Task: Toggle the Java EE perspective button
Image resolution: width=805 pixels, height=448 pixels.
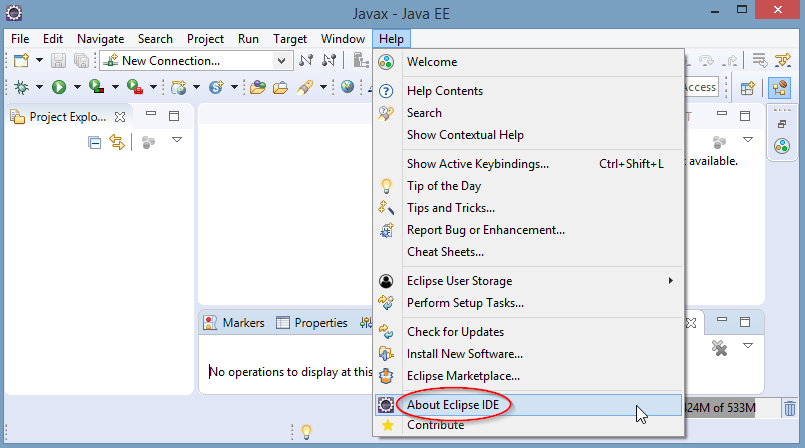Action: (x=778, y=88)
